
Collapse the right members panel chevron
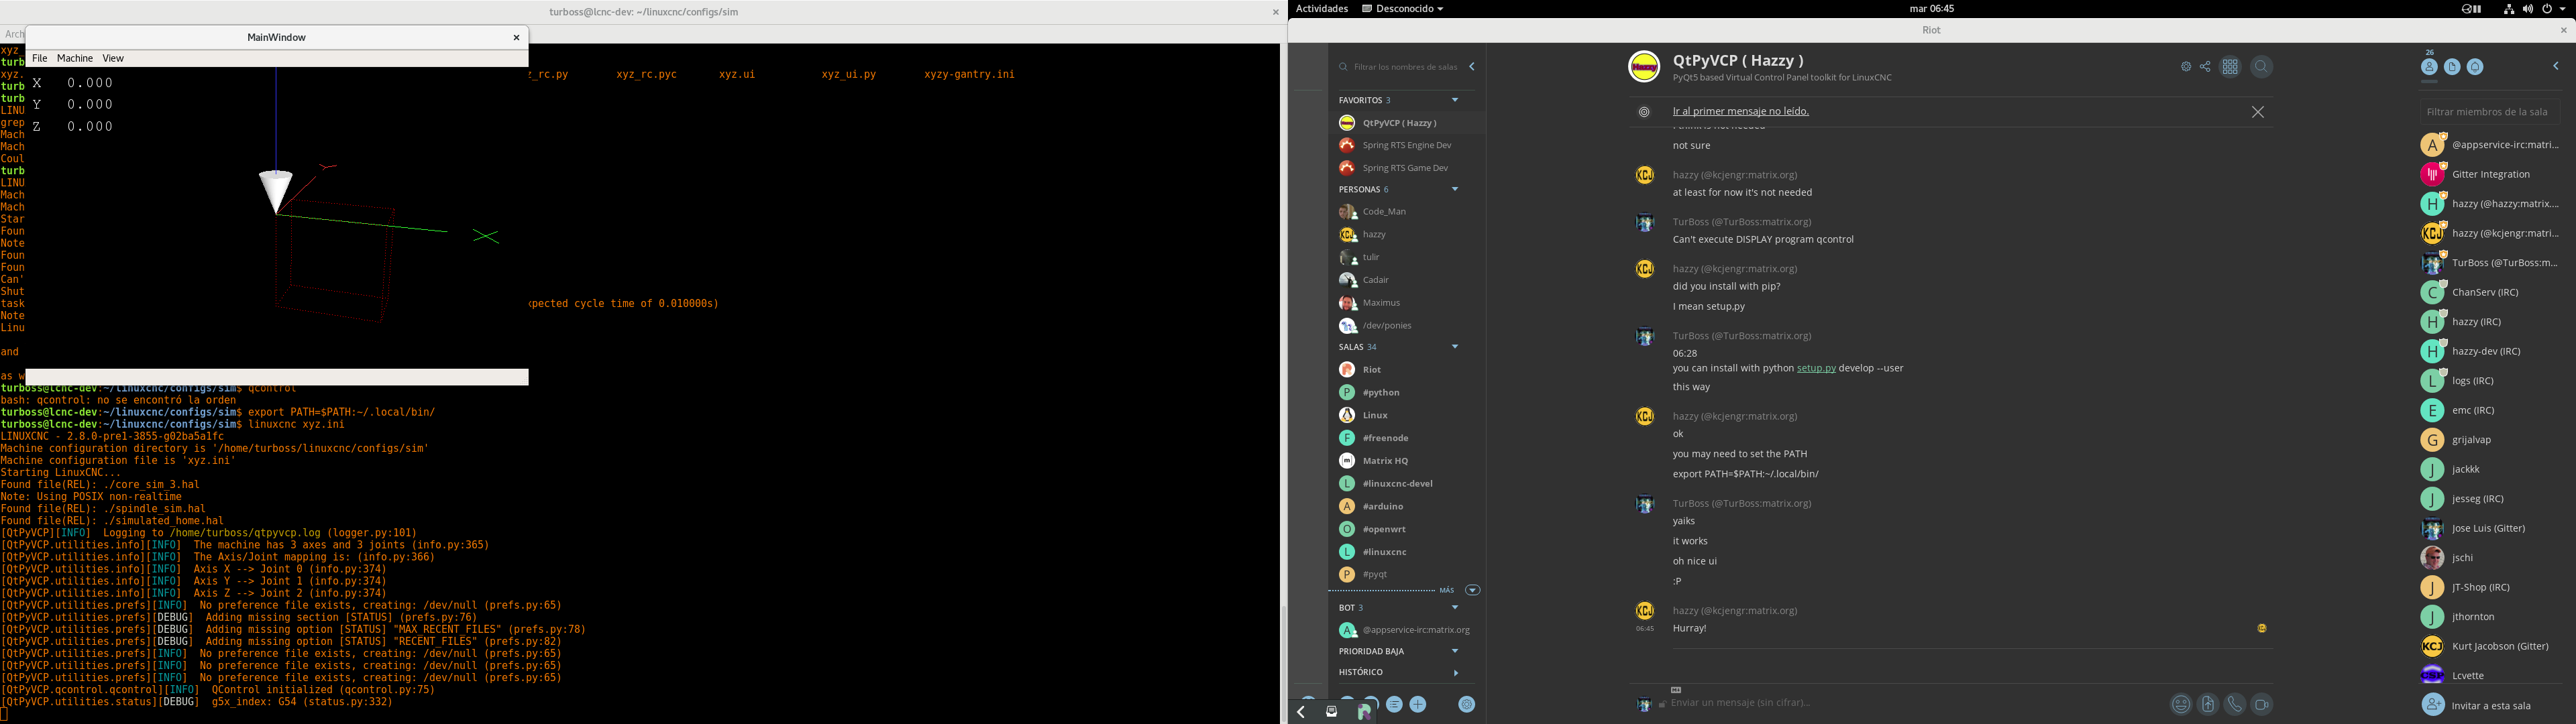click(x=2556, y=66)
